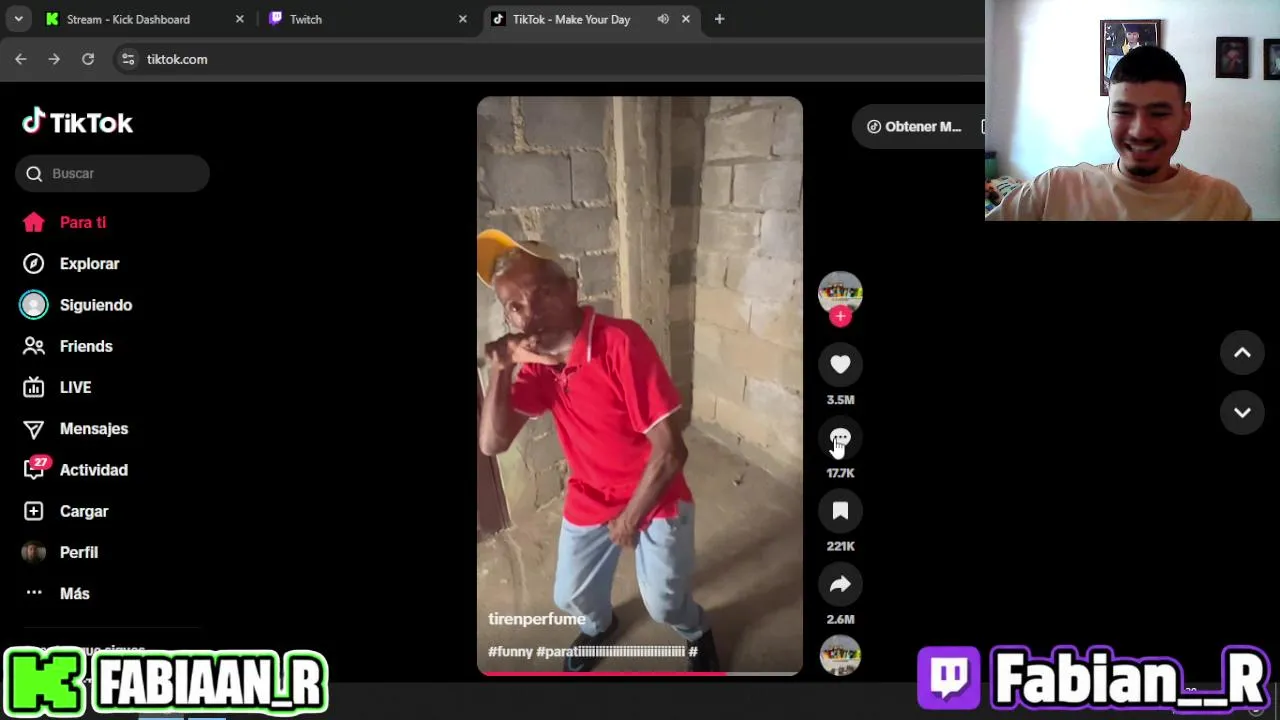This screenshot has width=1280, height=720.
Task: Click the sound disc thumbnail below share
Action: pyautogui.click(x=840, y=655)
